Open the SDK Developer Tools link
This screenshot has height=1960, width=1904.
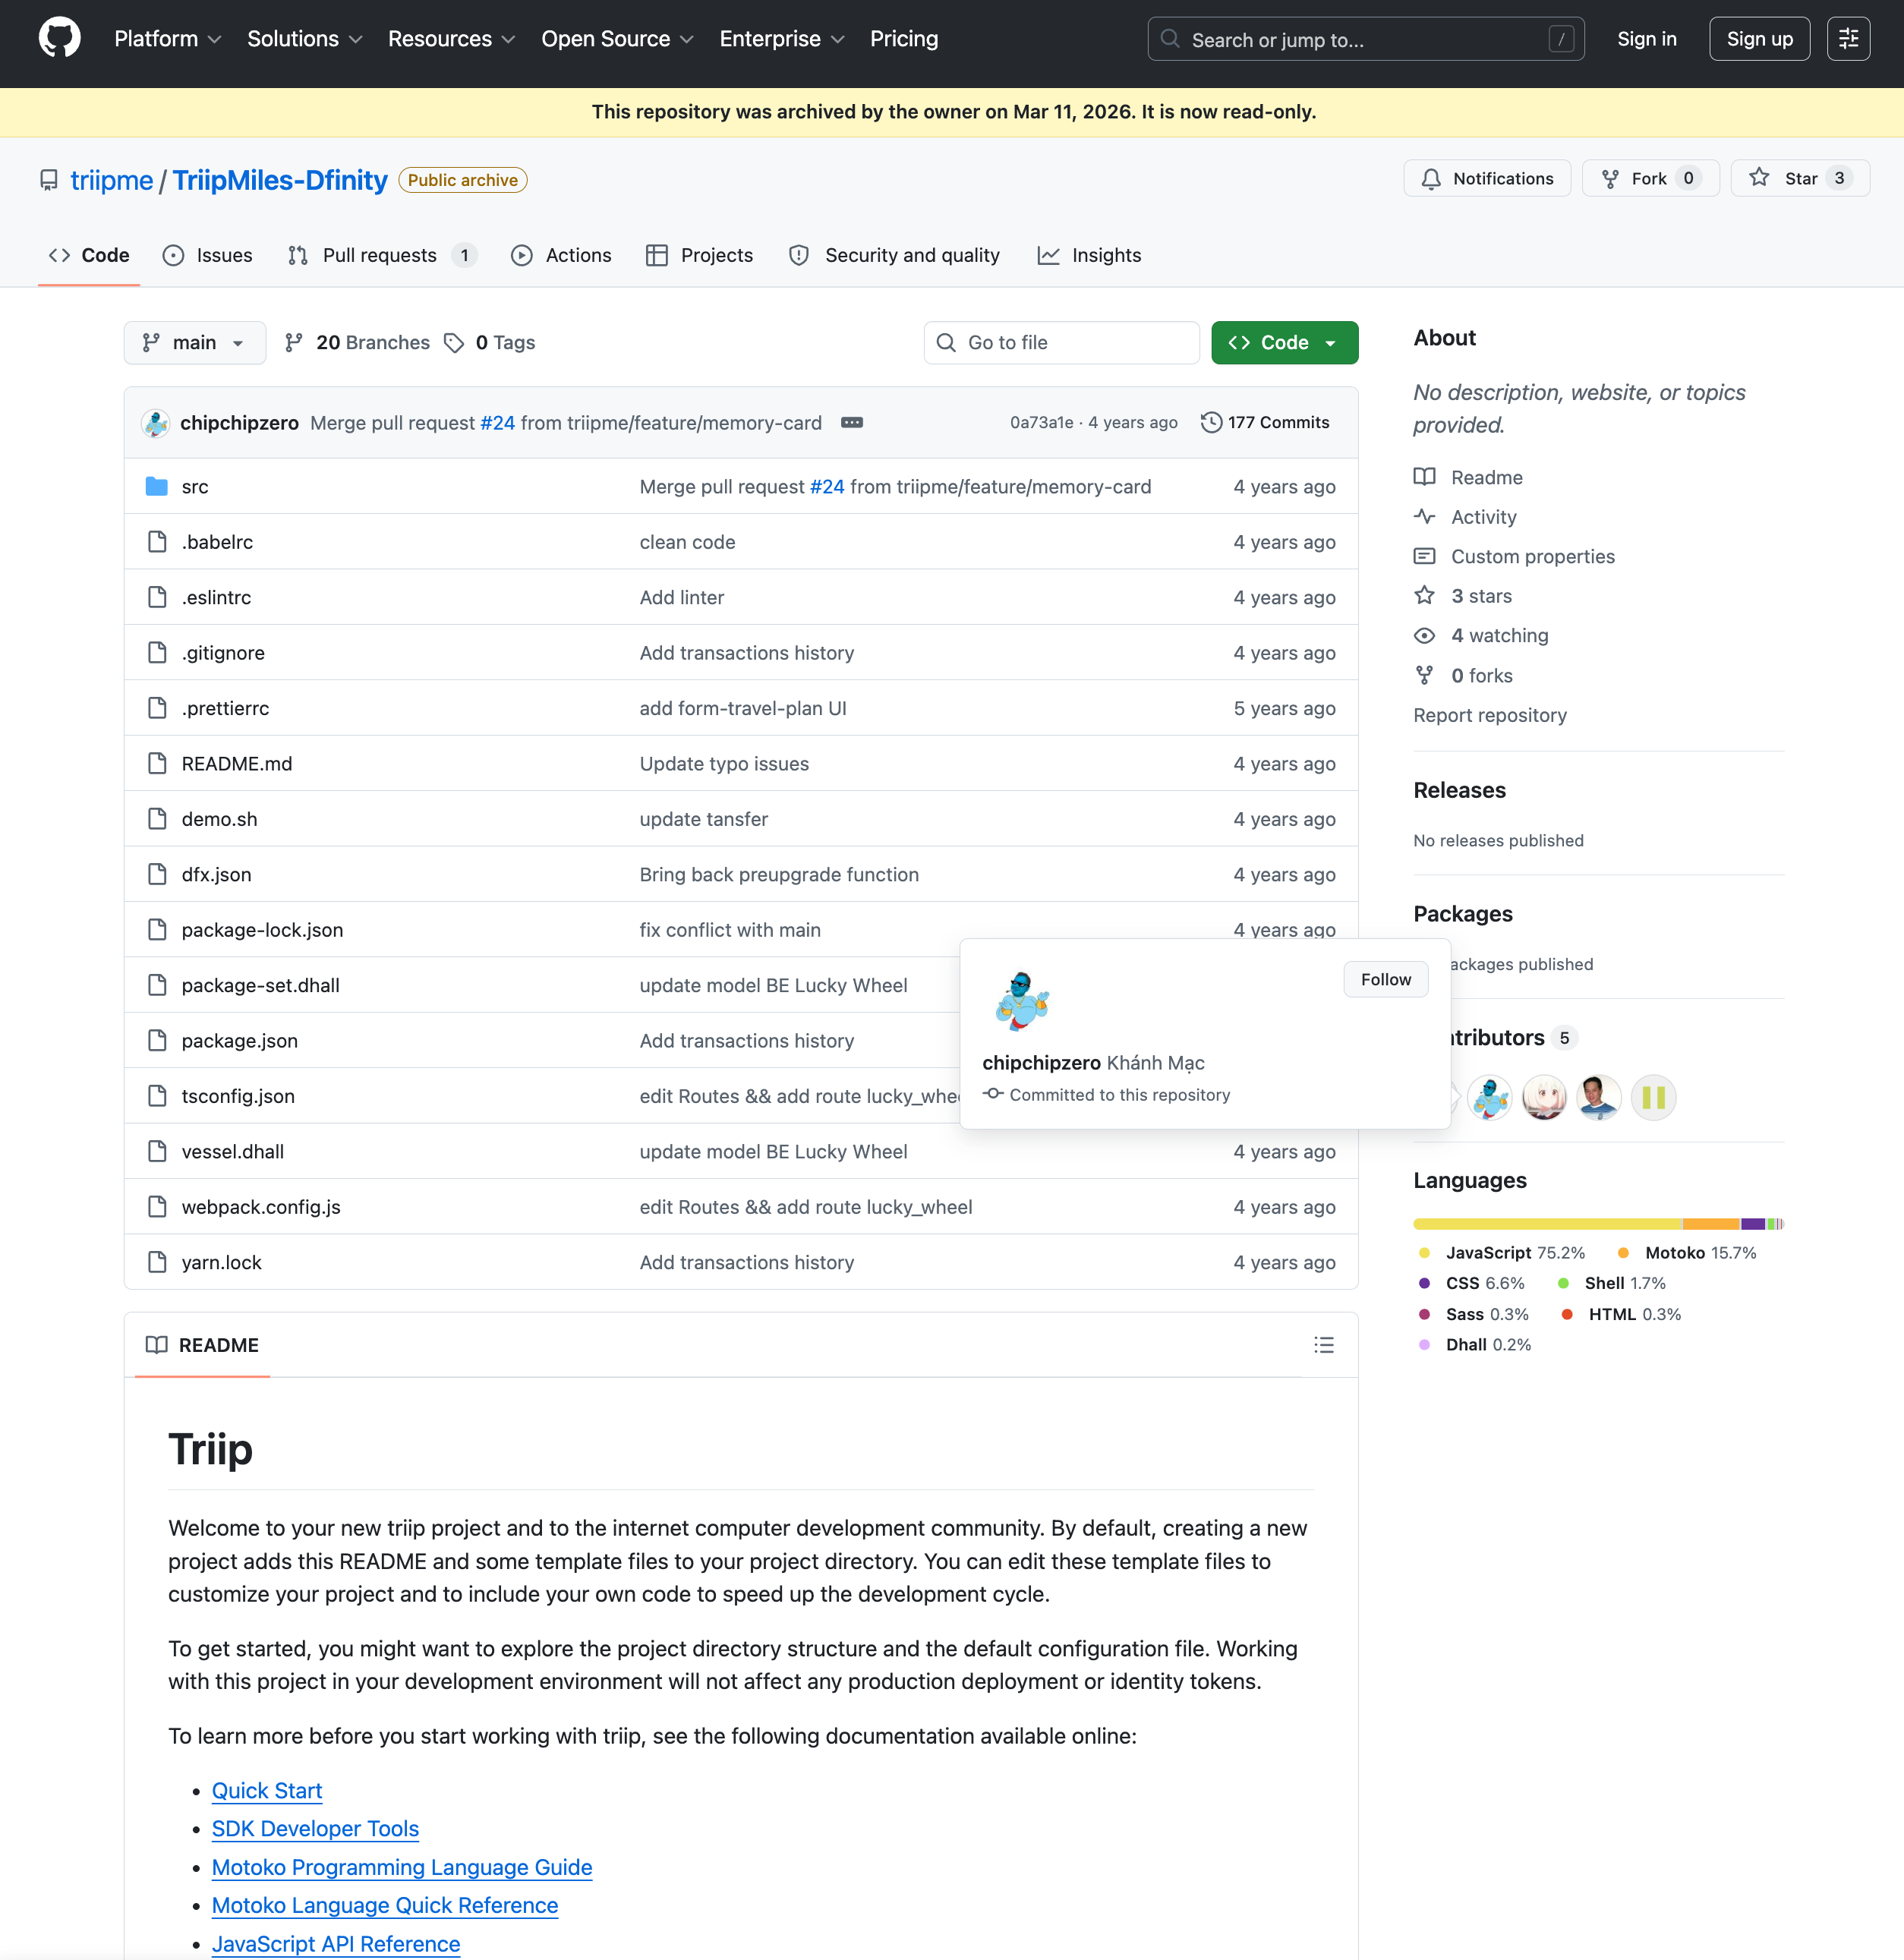(x=315, y=1829)
